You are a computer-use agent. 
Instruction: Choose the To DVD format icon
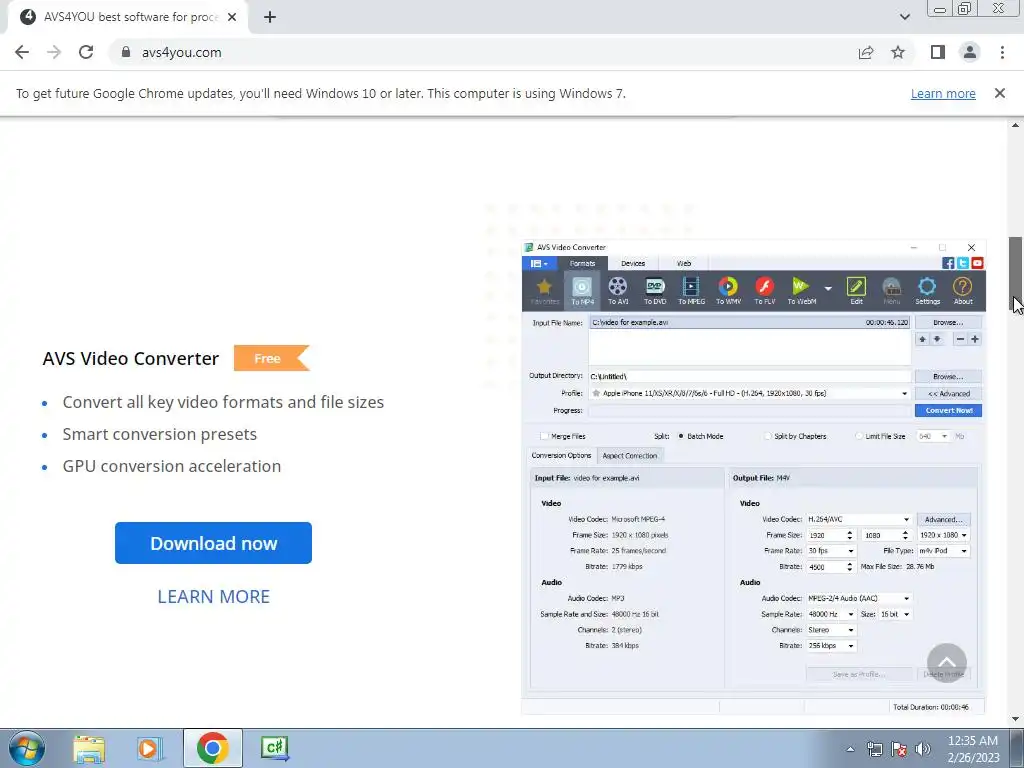pyautogui.click(x=655, y=291)
